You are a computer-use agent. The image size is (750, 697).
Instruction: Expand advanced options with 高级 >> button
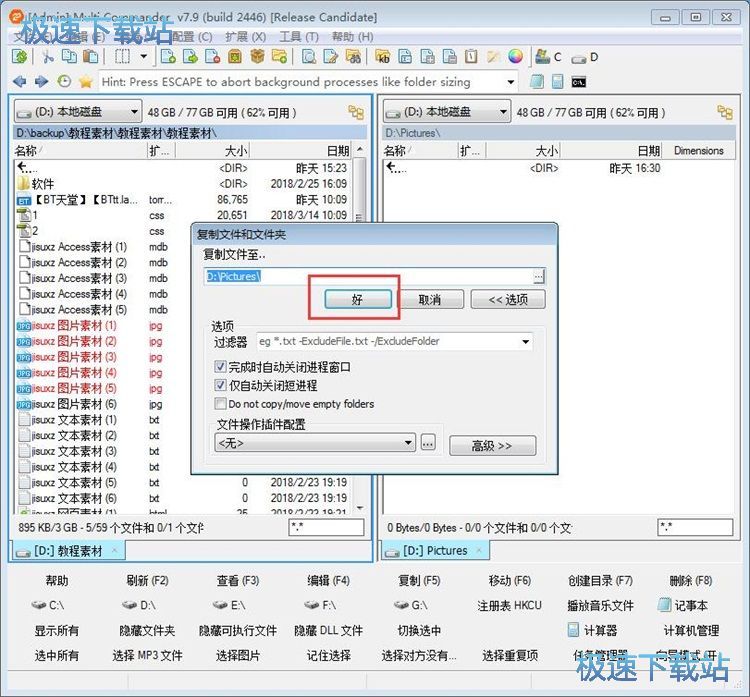click(x=492, y=445)
